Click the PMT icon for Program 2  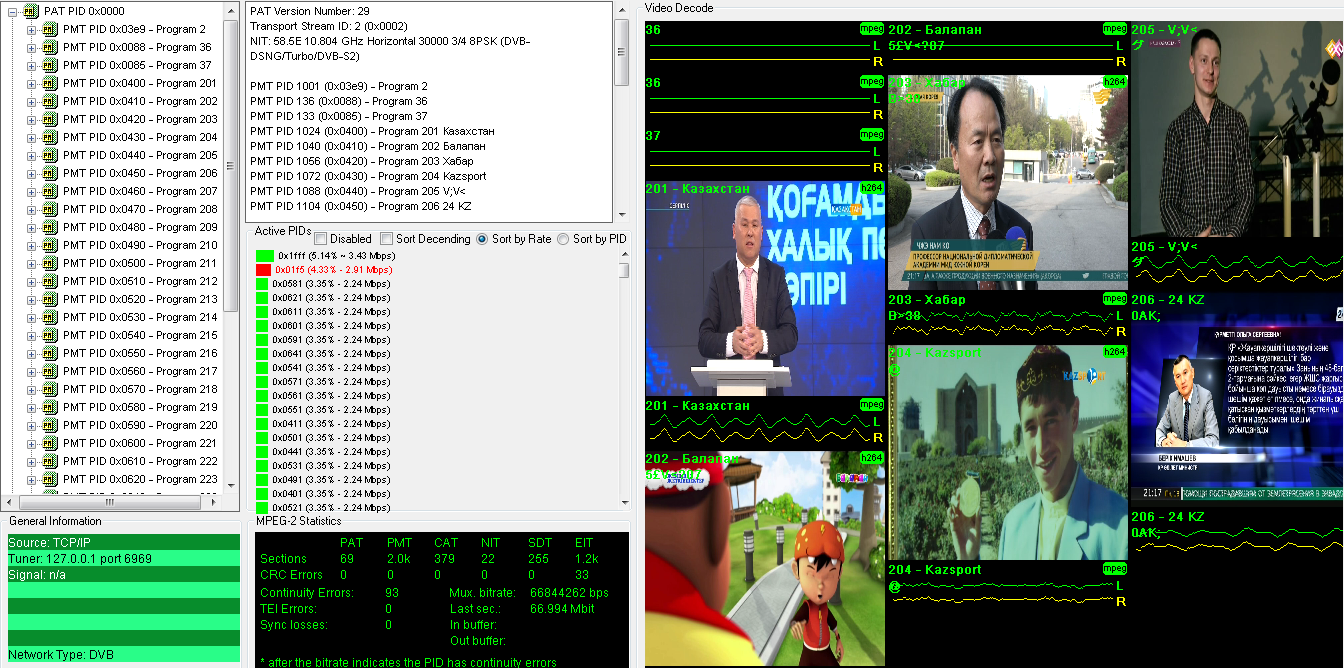[x=50, y=29]
